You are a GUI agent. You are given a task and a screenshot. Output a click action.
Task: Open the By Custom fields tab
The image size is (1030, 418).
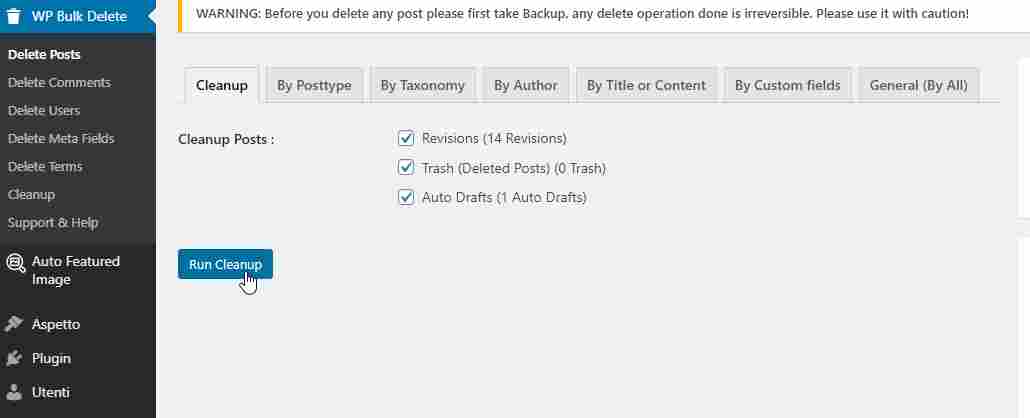pyautogui.click(x=788, y=85)
